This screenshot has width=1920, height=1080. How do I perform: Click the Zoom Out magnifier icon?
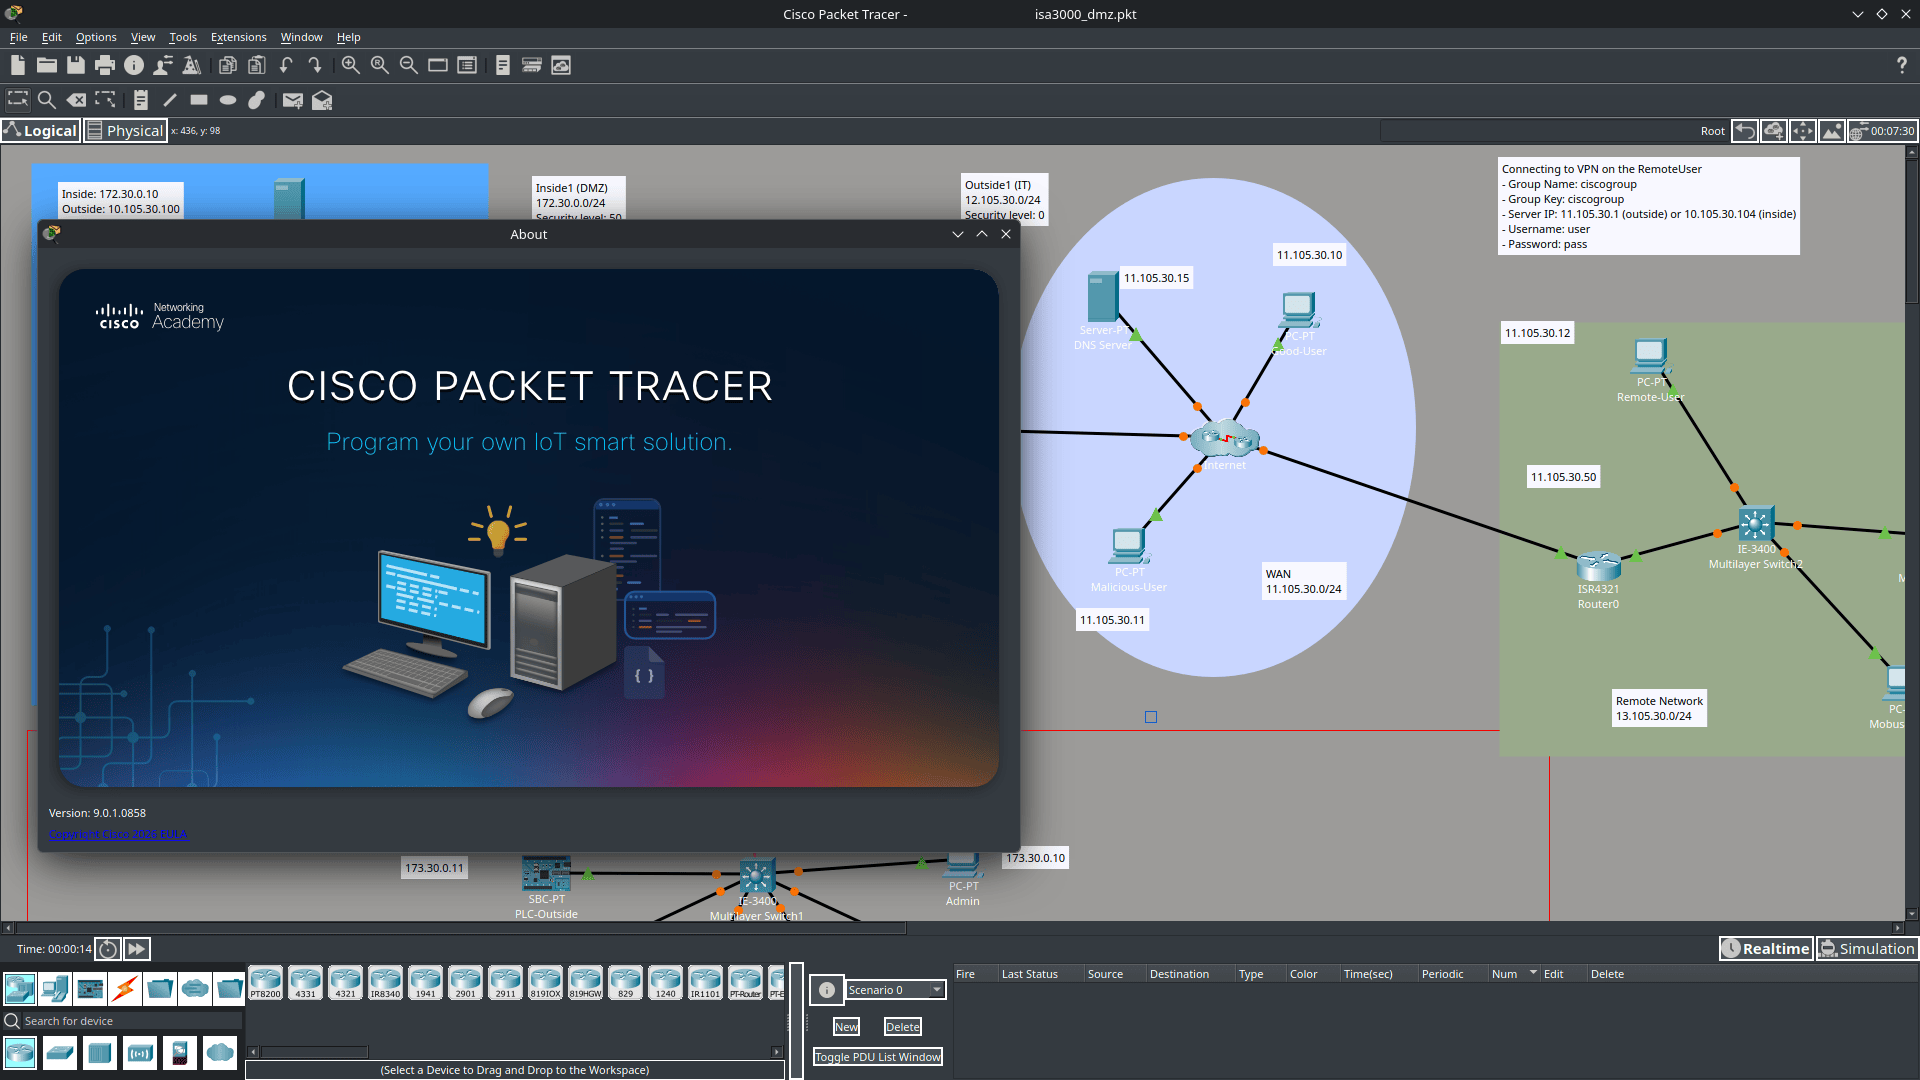coord(408,65)
